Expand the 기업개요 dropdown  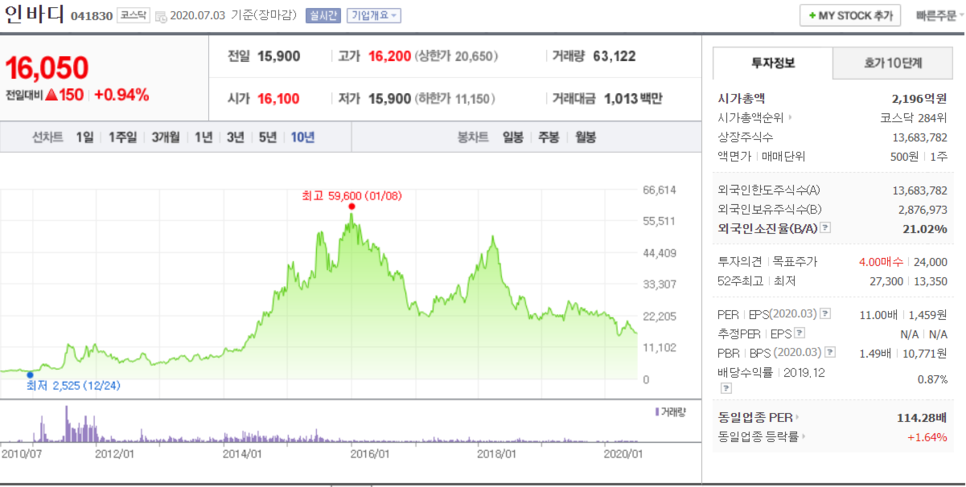pos(374,15)
